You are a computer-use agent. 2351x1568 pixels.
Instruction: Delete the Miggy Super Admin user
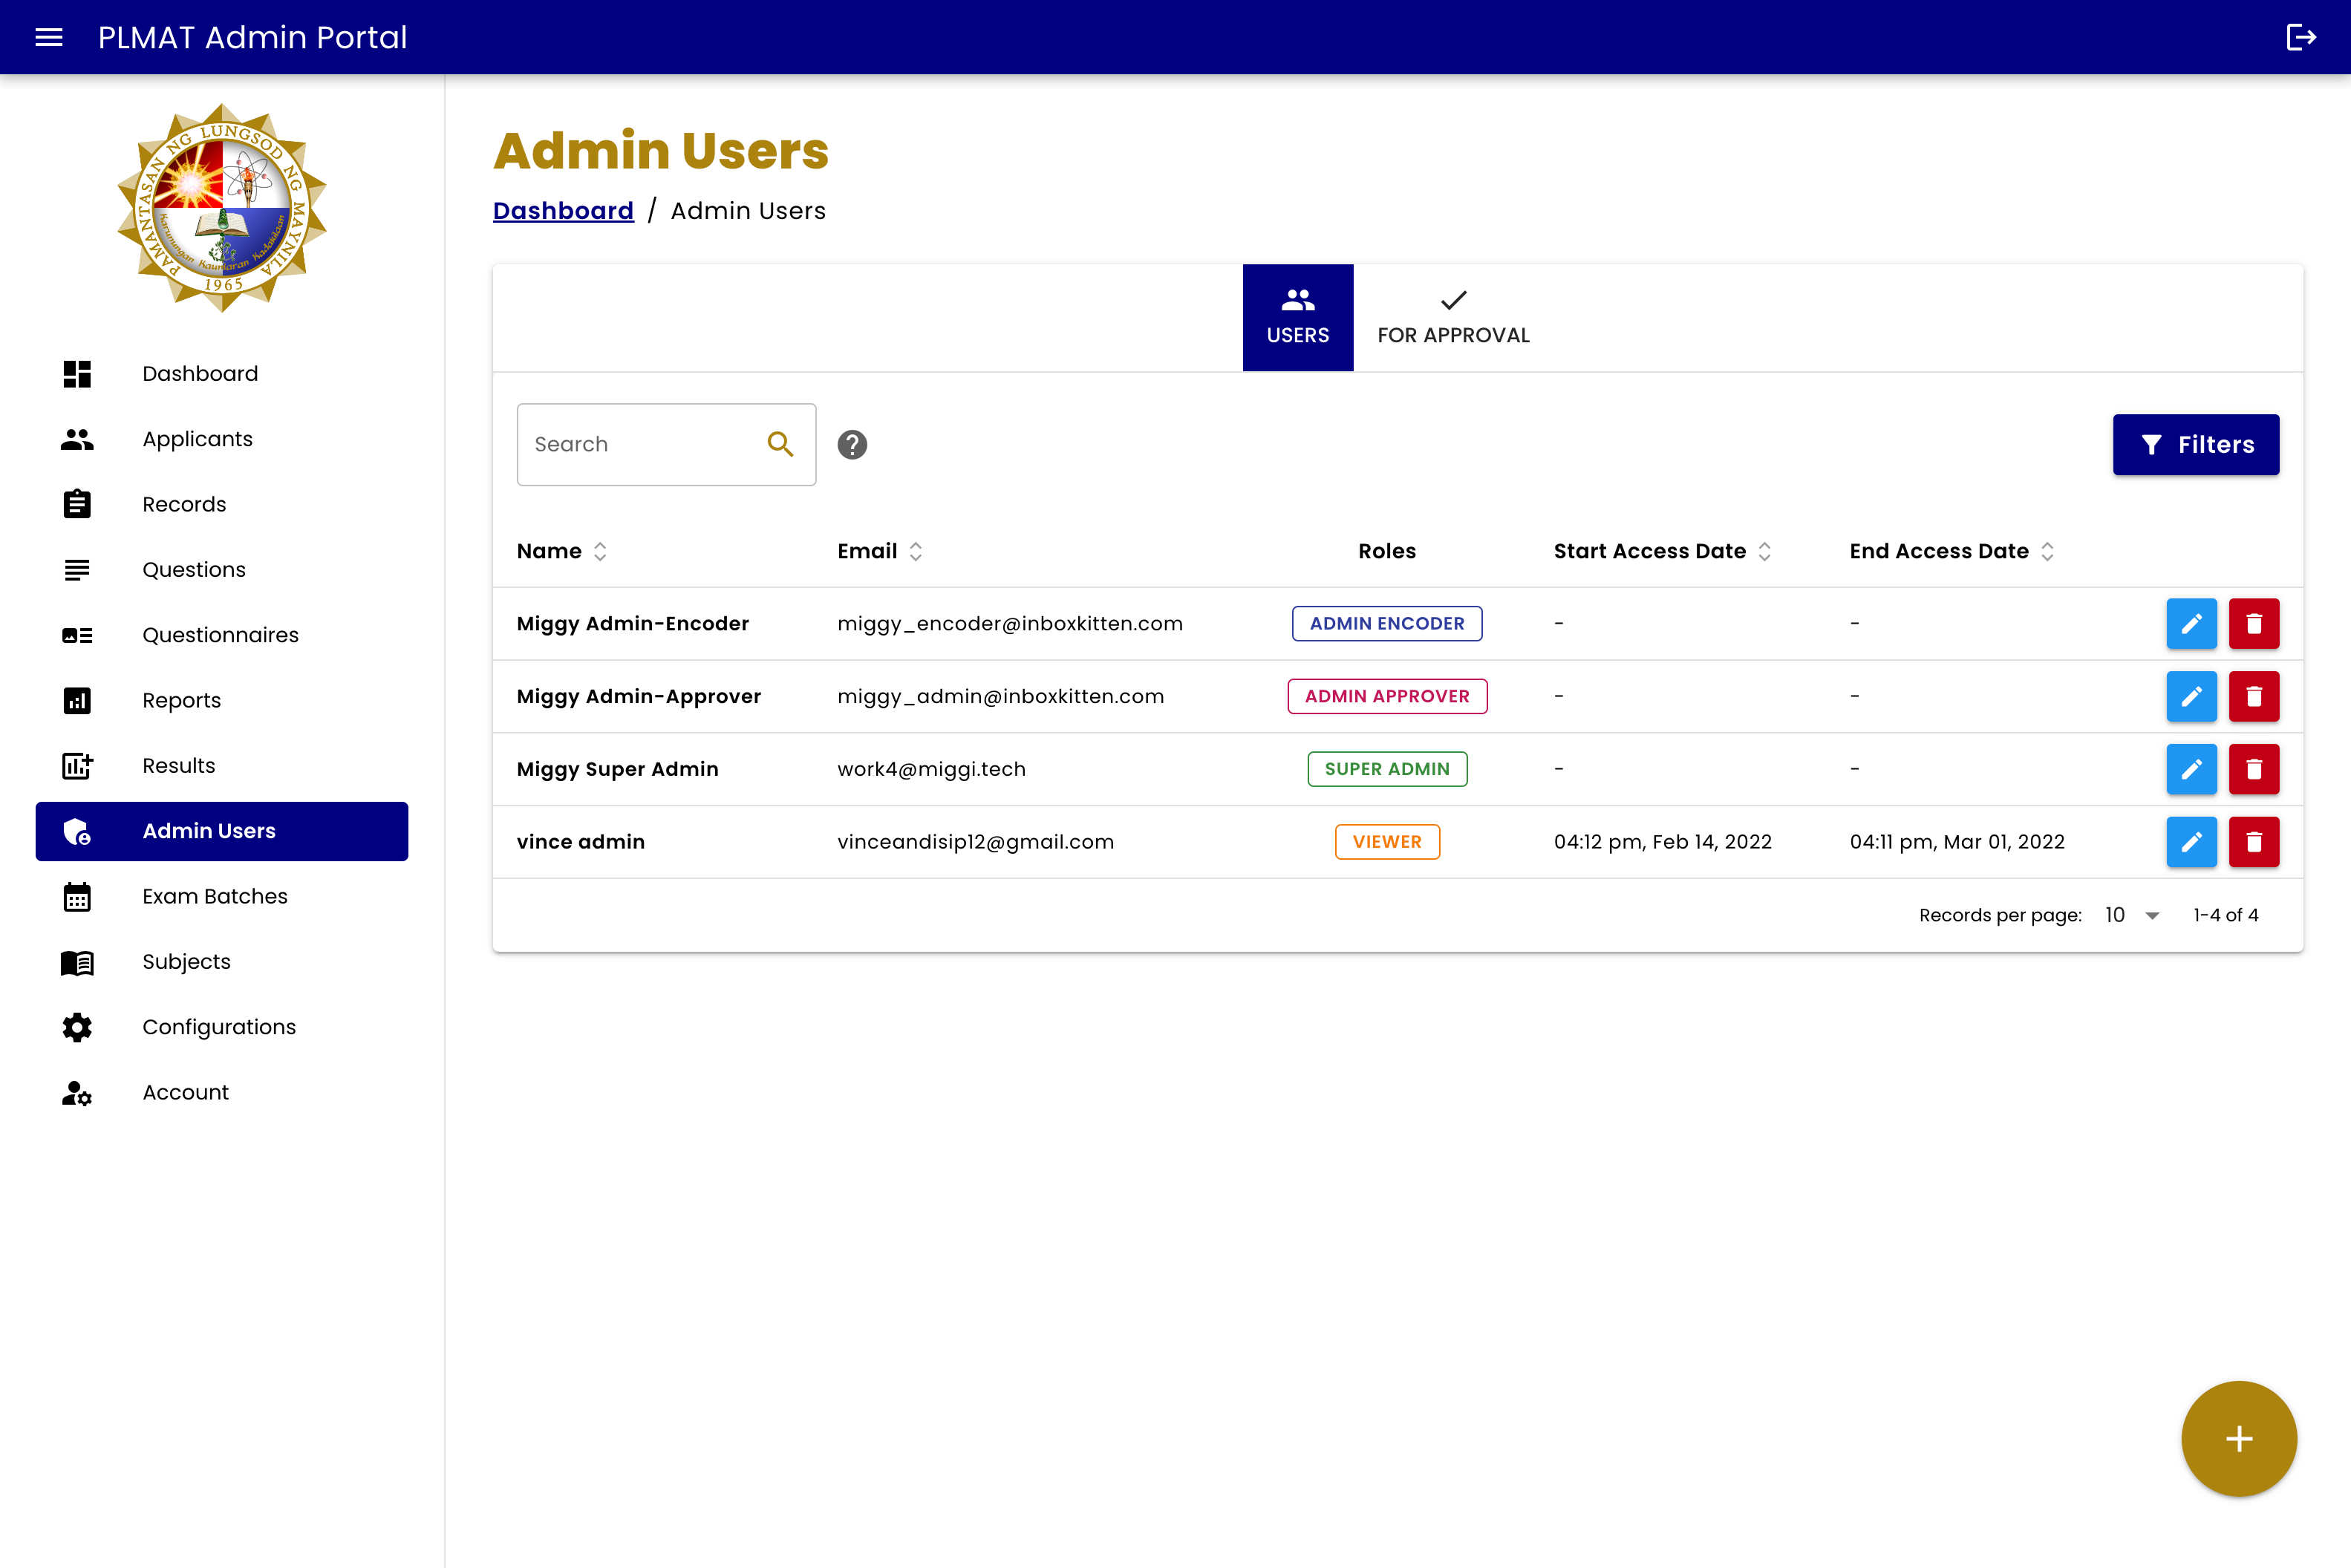[x=2254, y=769]
